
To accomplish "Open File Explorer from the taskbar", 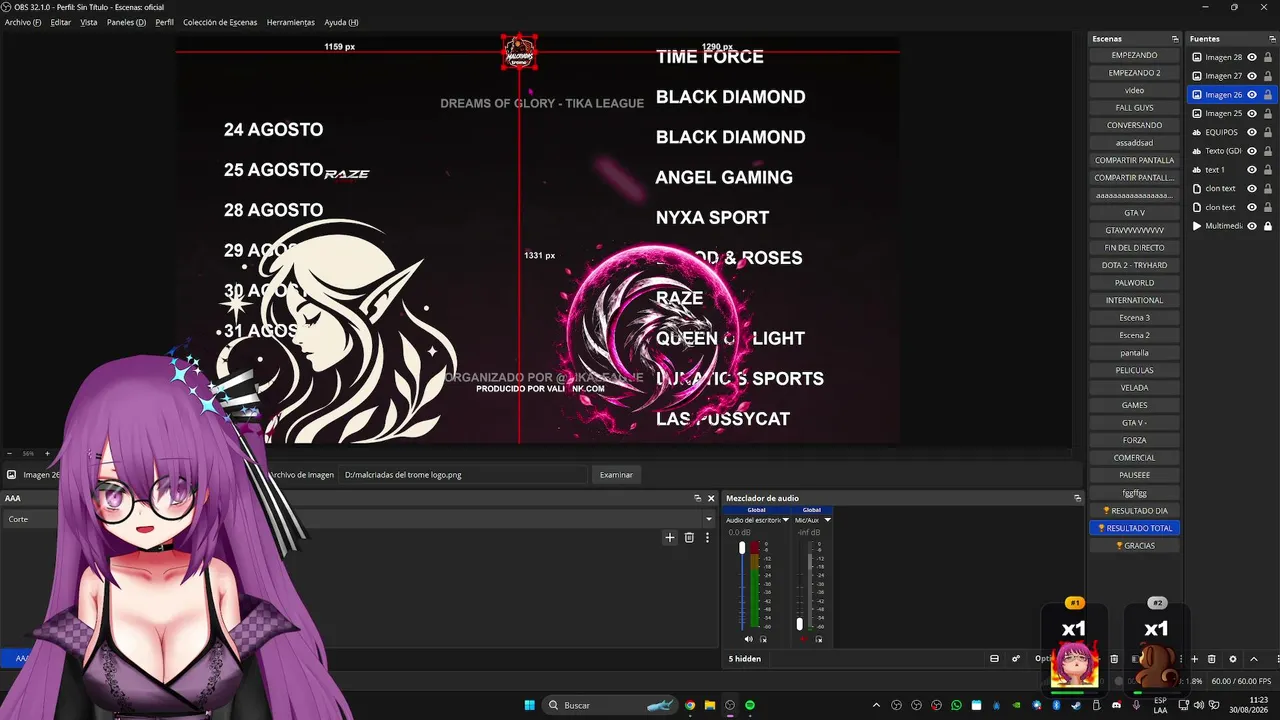I will click(x=710, y=705).
